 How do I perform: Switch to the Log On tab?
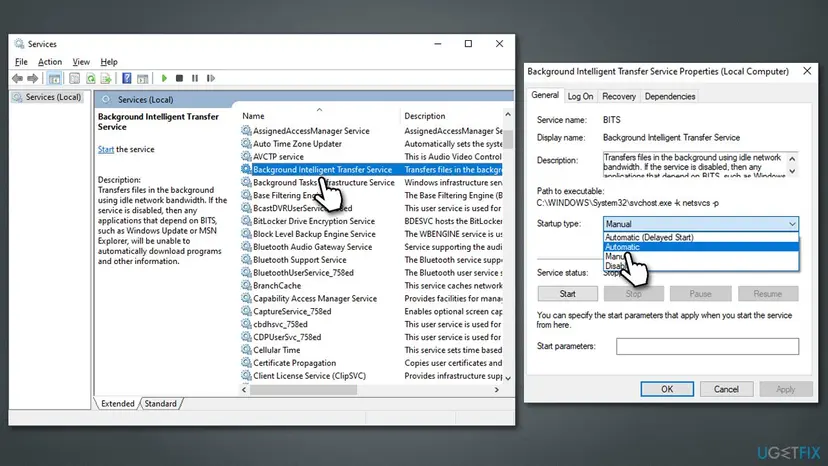[x=580, y=96]
